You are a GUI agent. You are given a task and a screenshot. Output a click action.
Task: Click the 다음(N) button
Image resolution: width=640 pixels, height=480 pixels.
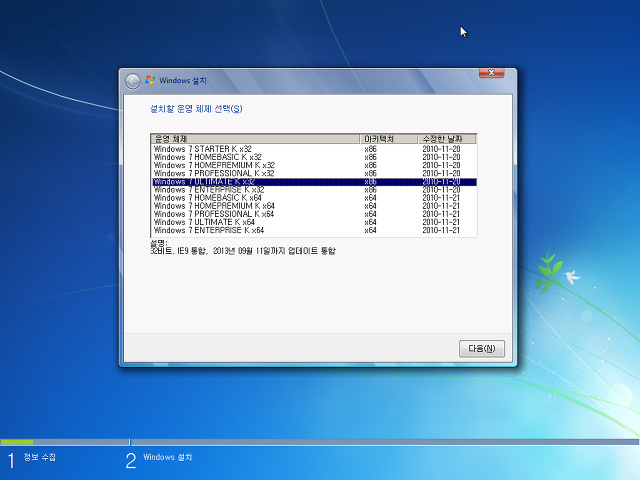pyautogui.click(x=482, y=349)
